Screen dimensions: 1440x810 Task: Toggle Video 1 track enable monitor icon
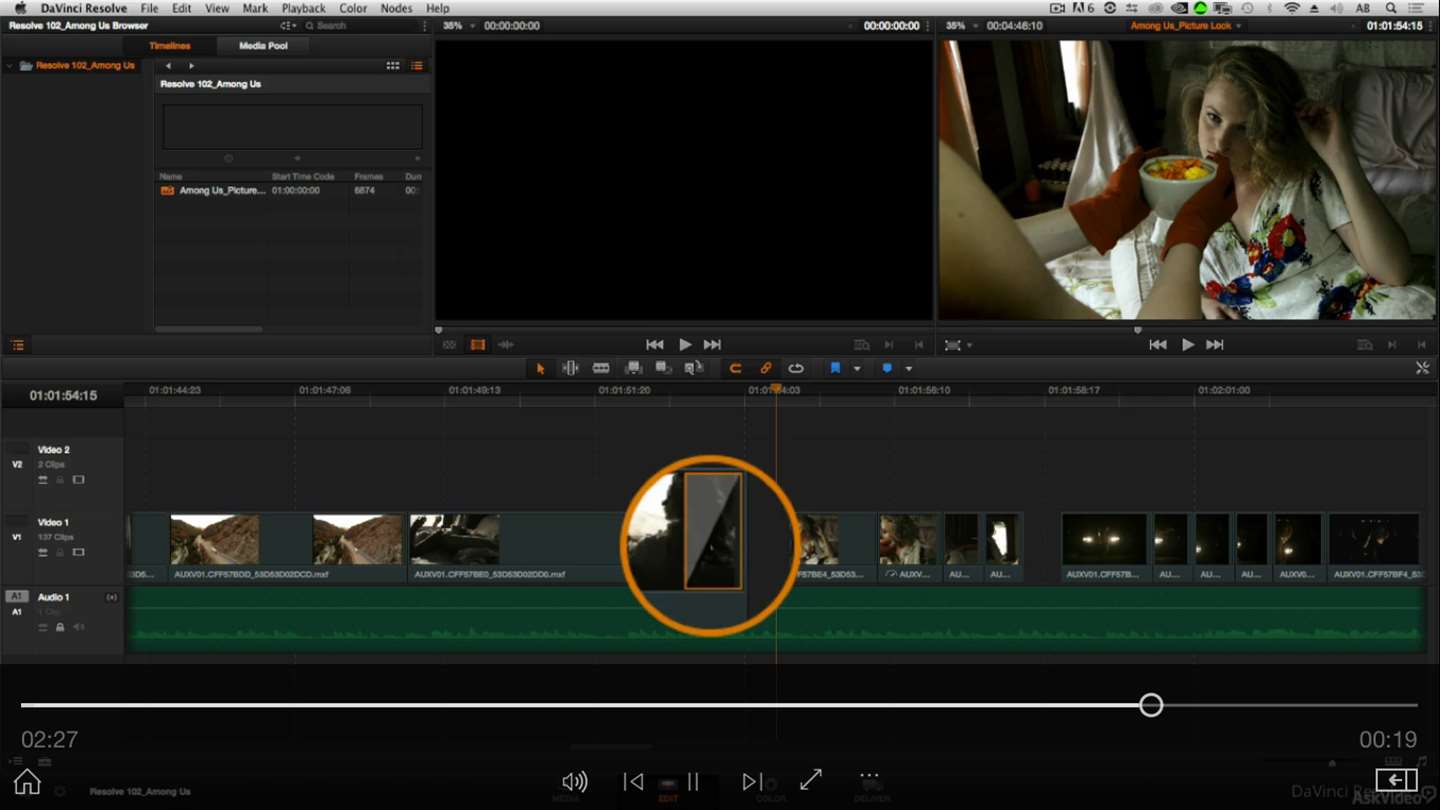(x=78, y=552)
